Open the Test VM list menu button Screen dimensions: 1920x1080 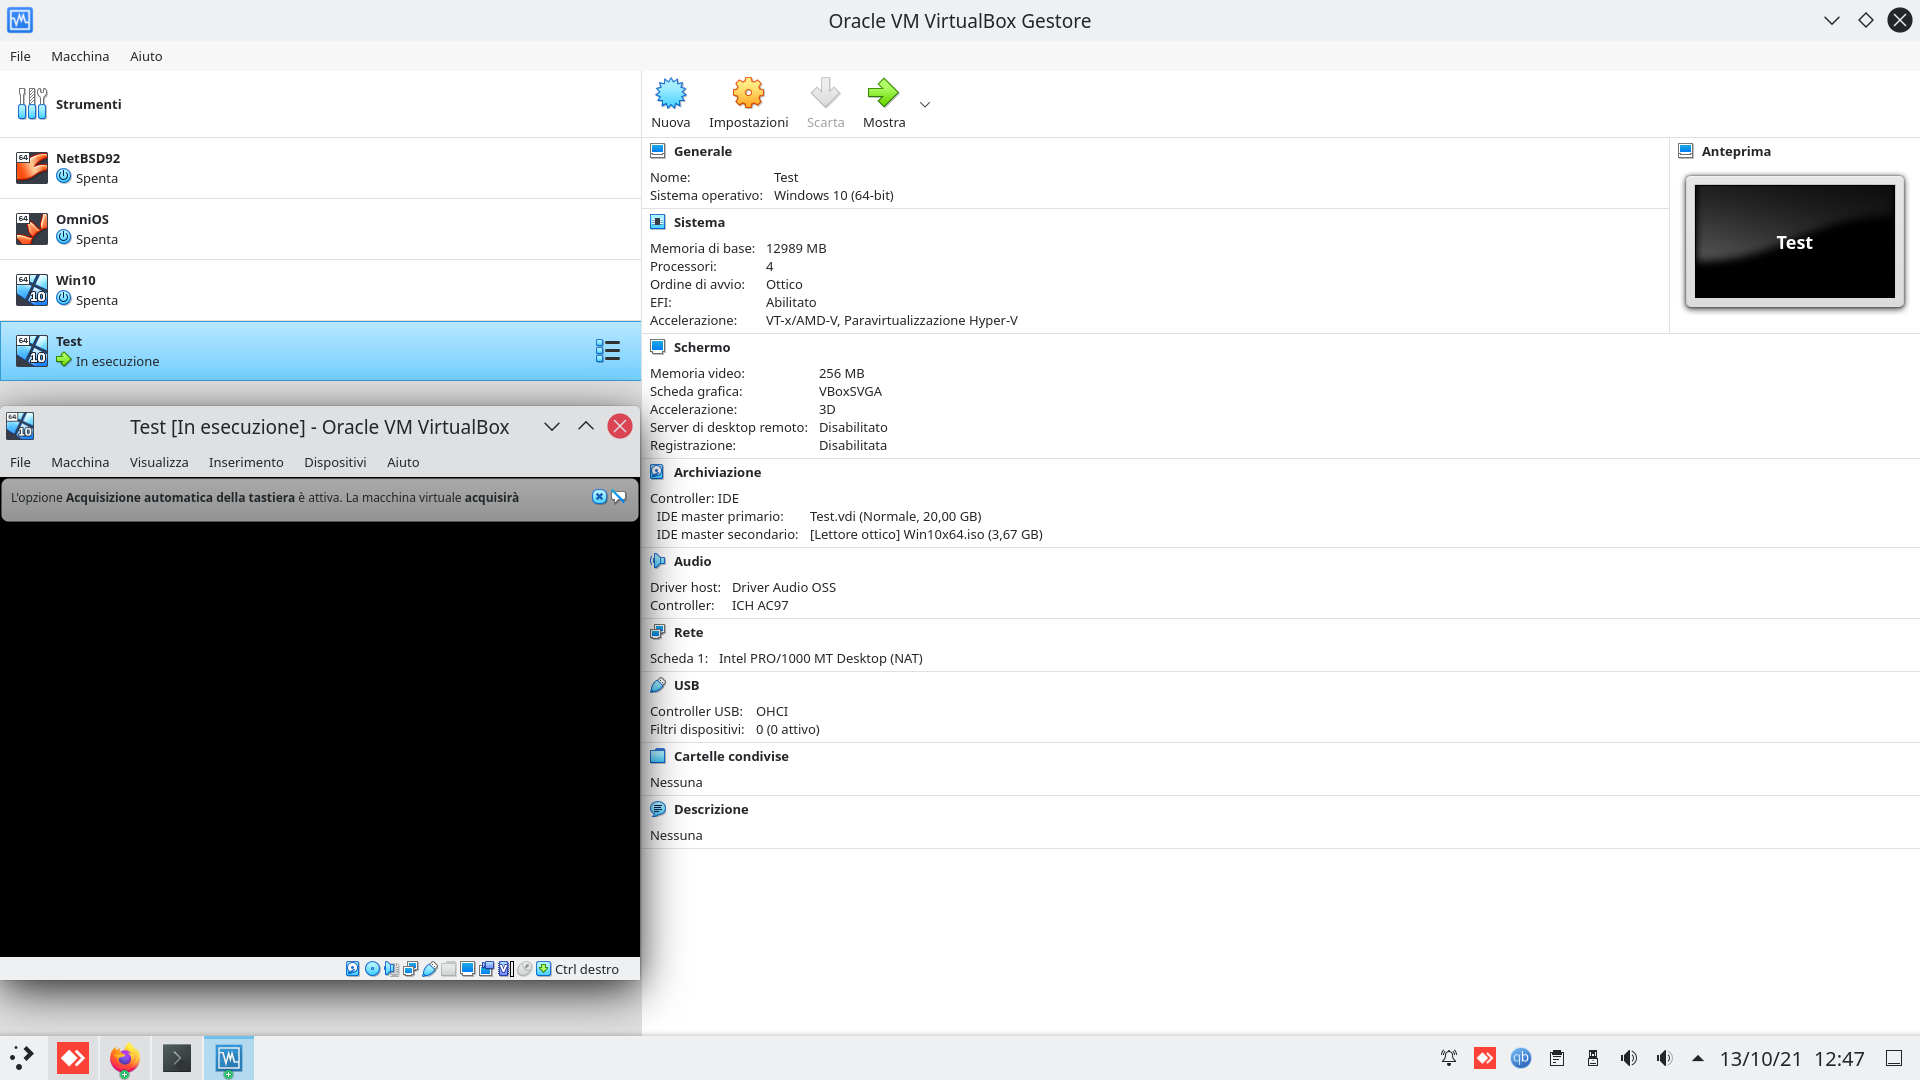pyautogui.click(x=607, y=351)
